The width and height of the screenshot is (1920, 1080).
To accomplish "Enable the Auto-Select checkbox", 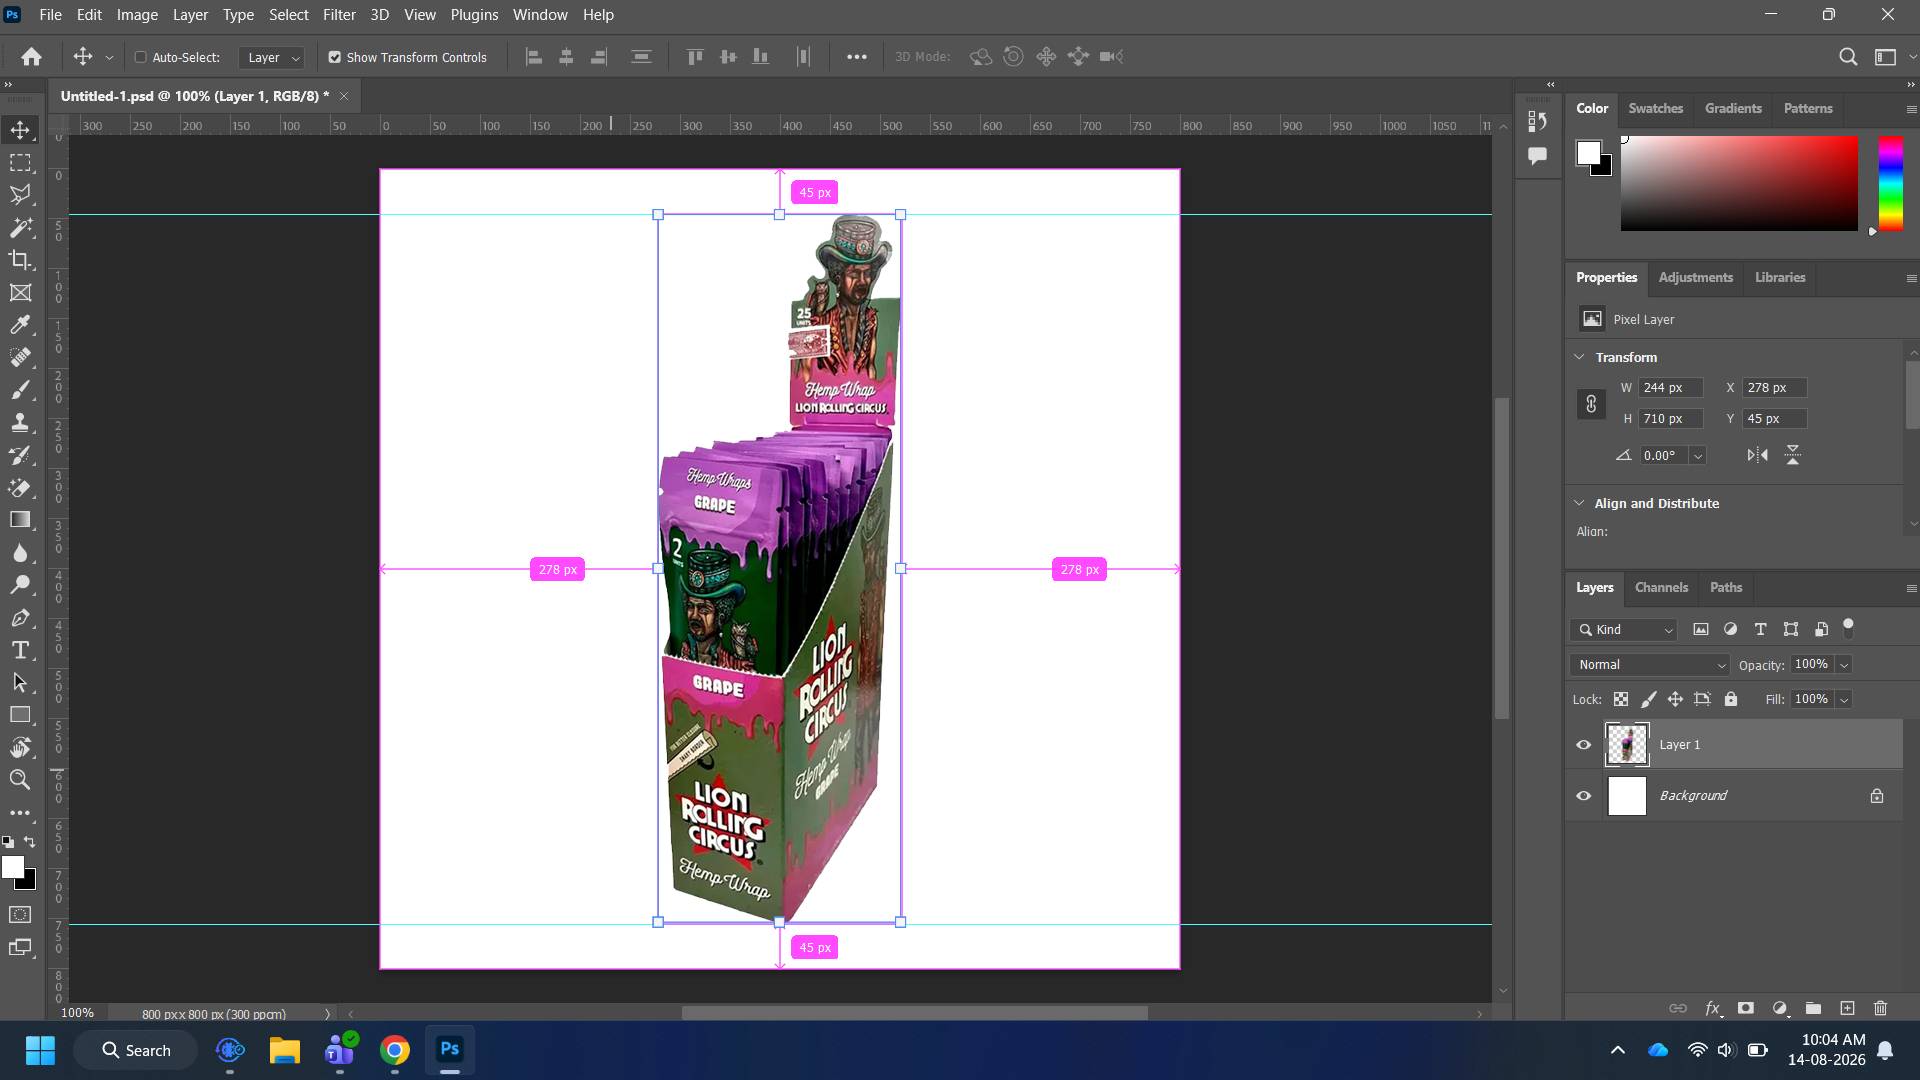I will (141, 57).
